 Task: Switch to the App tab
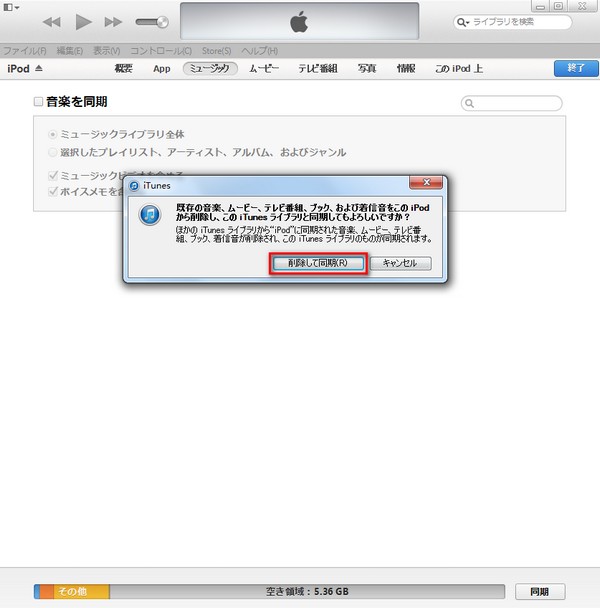click(162, 69)
